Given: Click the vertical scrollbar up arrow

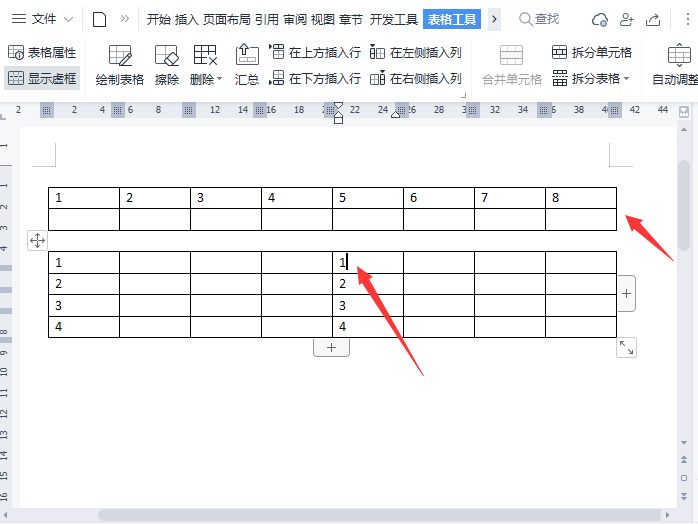Looking at the screenshot, I should (x=684, y=130).
